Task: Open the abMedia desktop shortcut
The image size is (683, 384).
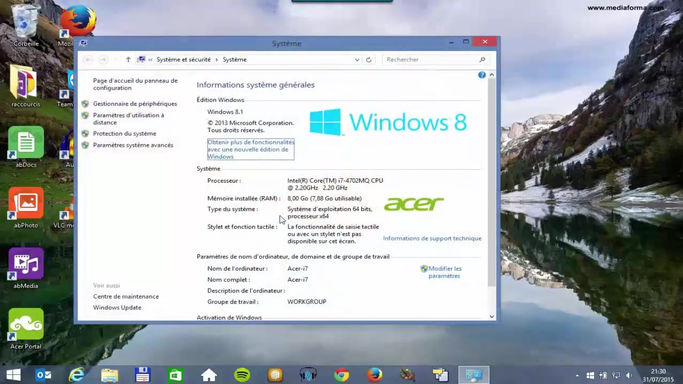Action: 26,268
